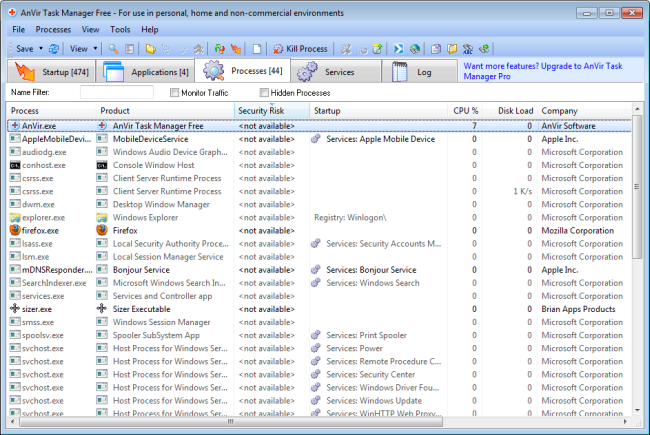Open the Processes menu
Screen dimensions: 650x435
tap(53, 29)
